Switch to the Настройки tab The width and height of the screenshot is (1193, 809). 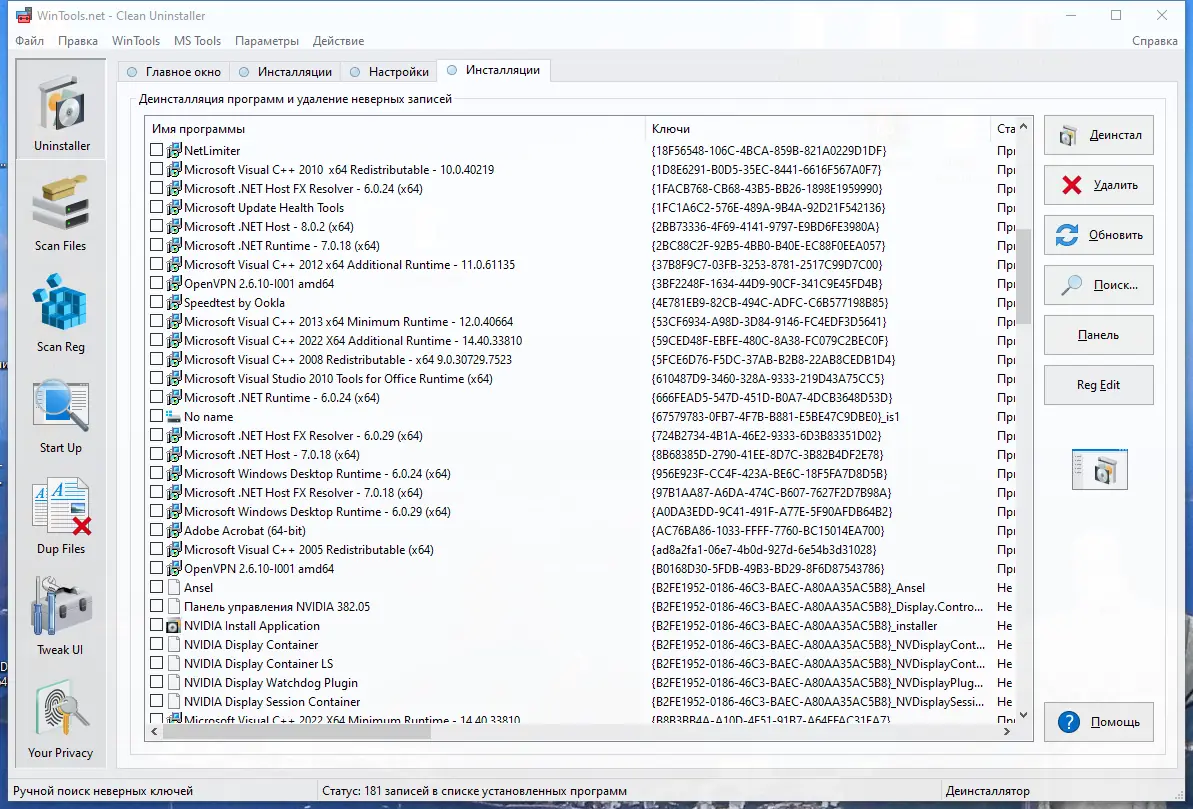(x=389, y=72)
